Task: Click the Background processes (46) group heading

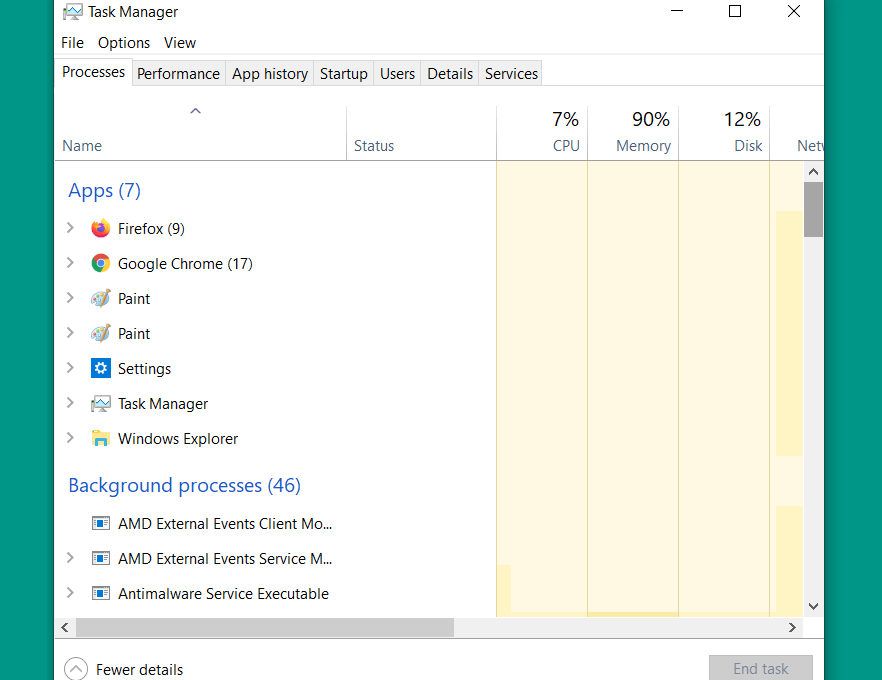Action: (184, 485)
